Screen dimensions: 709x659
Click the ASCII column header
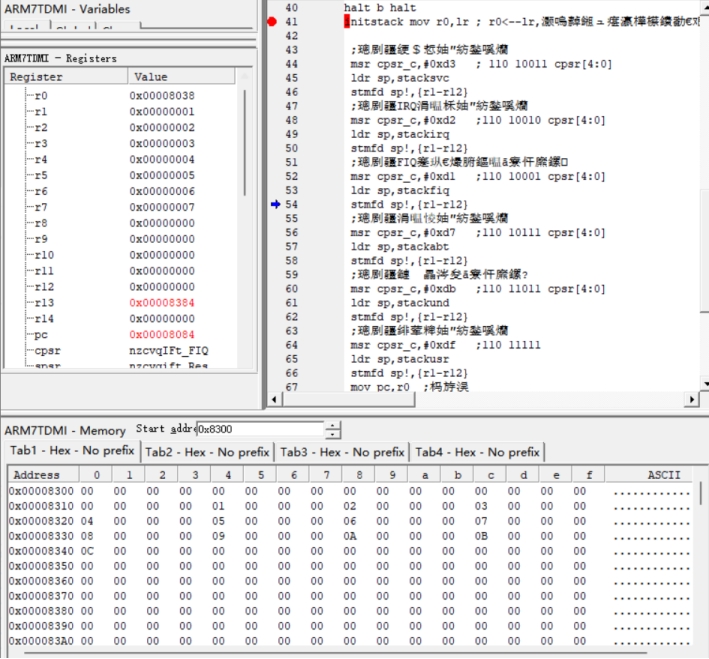[648, 474]
